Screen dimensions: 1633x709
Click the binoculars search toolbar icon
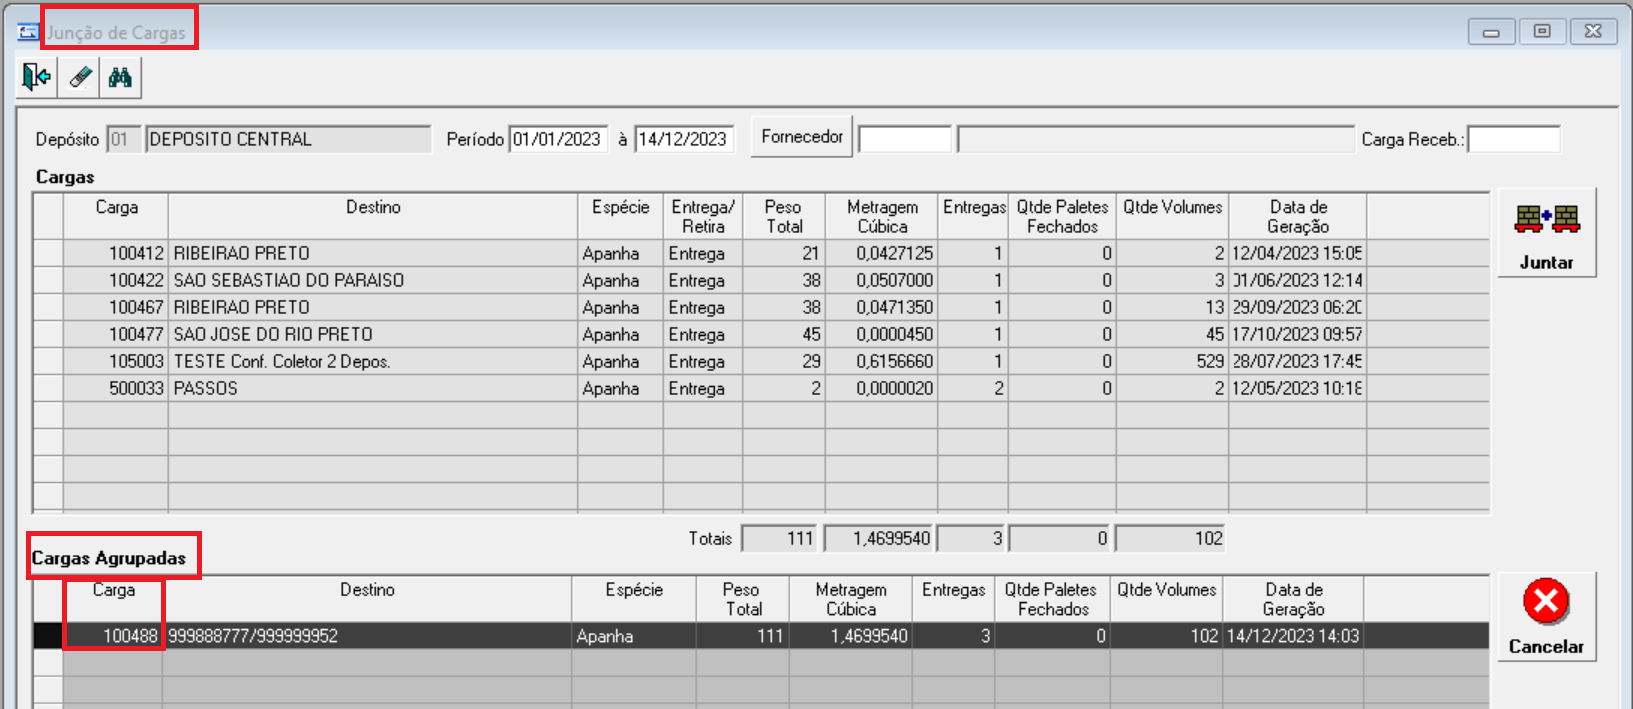(120, 77)
